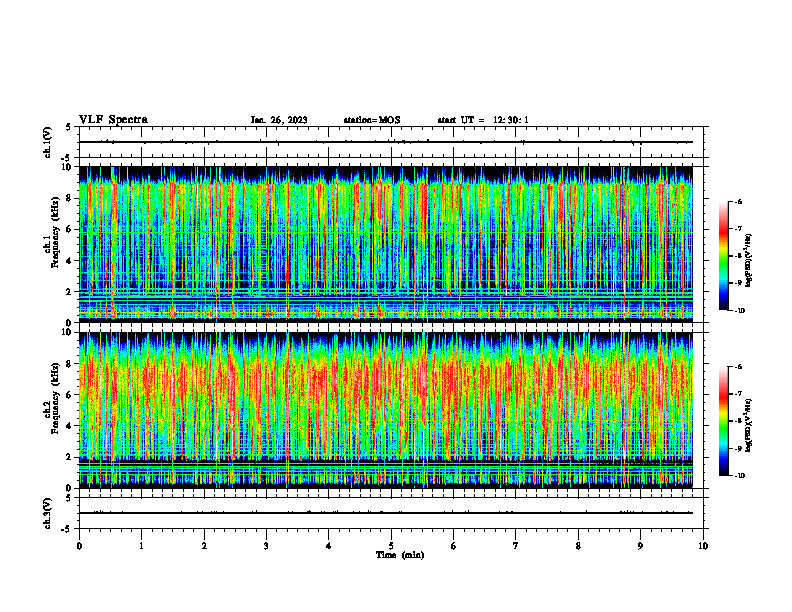This screenshot has width=792, height=612.
Task: Click the "start UT = 12:30: 1" label
Action: coord(483,120)
